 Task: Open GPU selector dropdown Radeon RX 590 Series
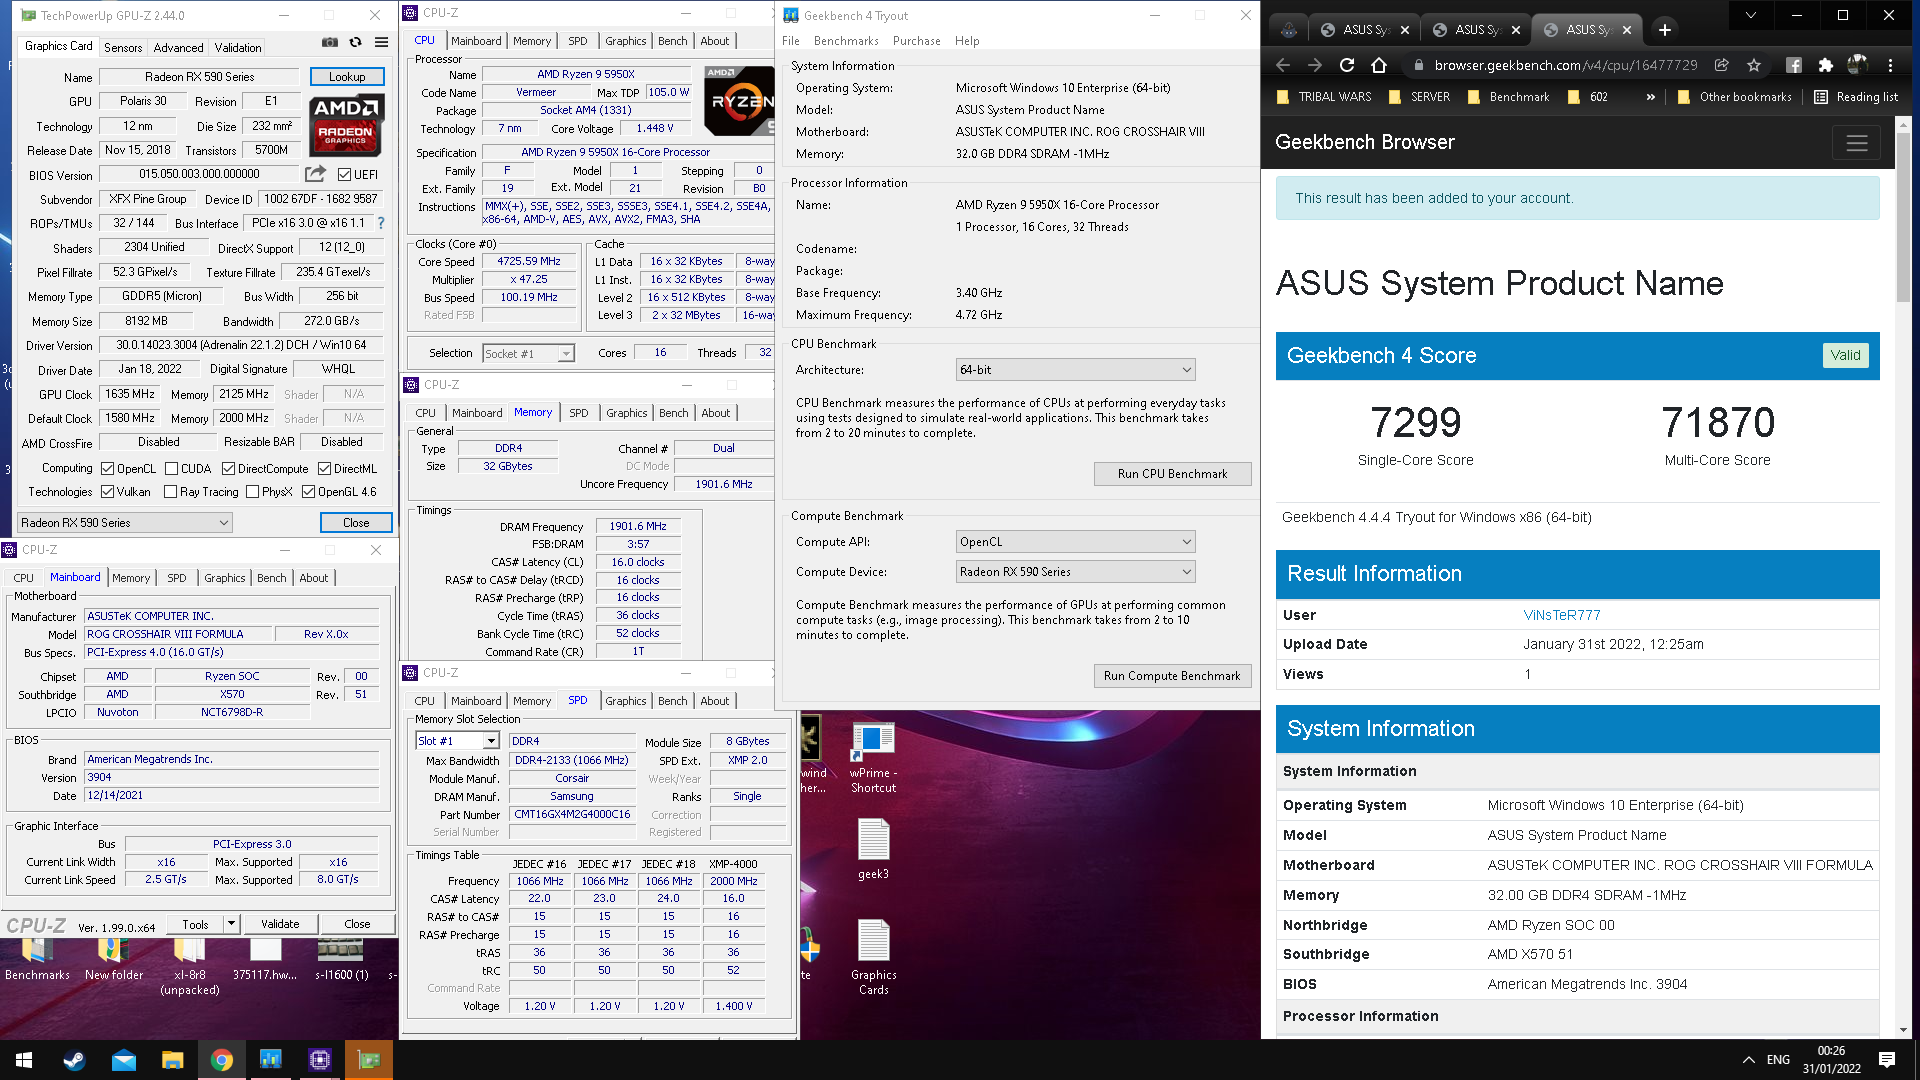[x=125, y=523]
